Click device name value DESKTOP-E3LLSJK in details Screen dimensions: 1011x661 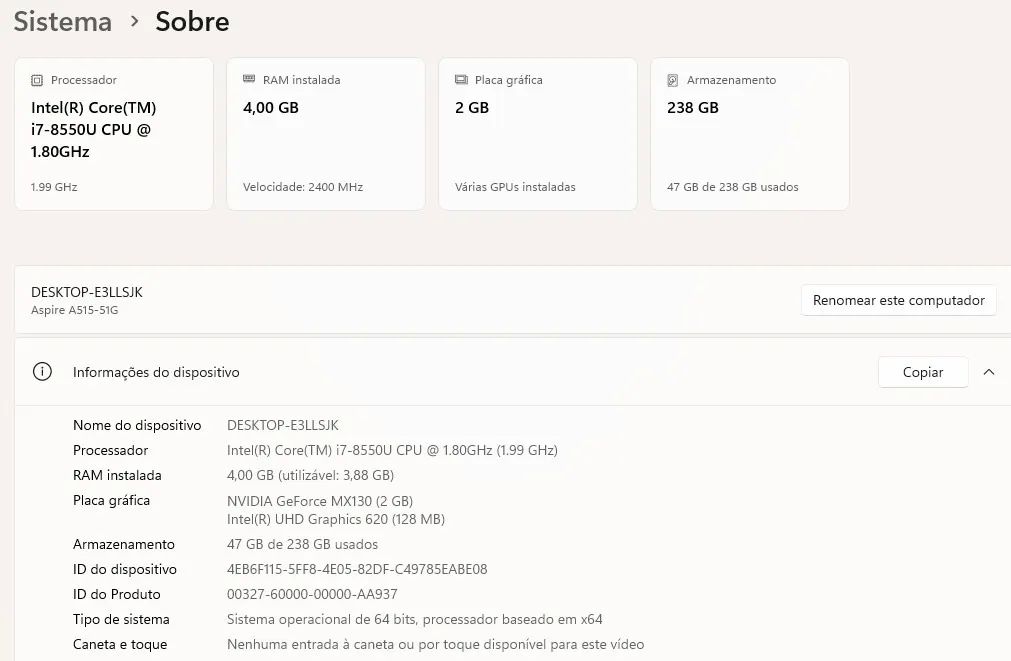coord(282,425)
